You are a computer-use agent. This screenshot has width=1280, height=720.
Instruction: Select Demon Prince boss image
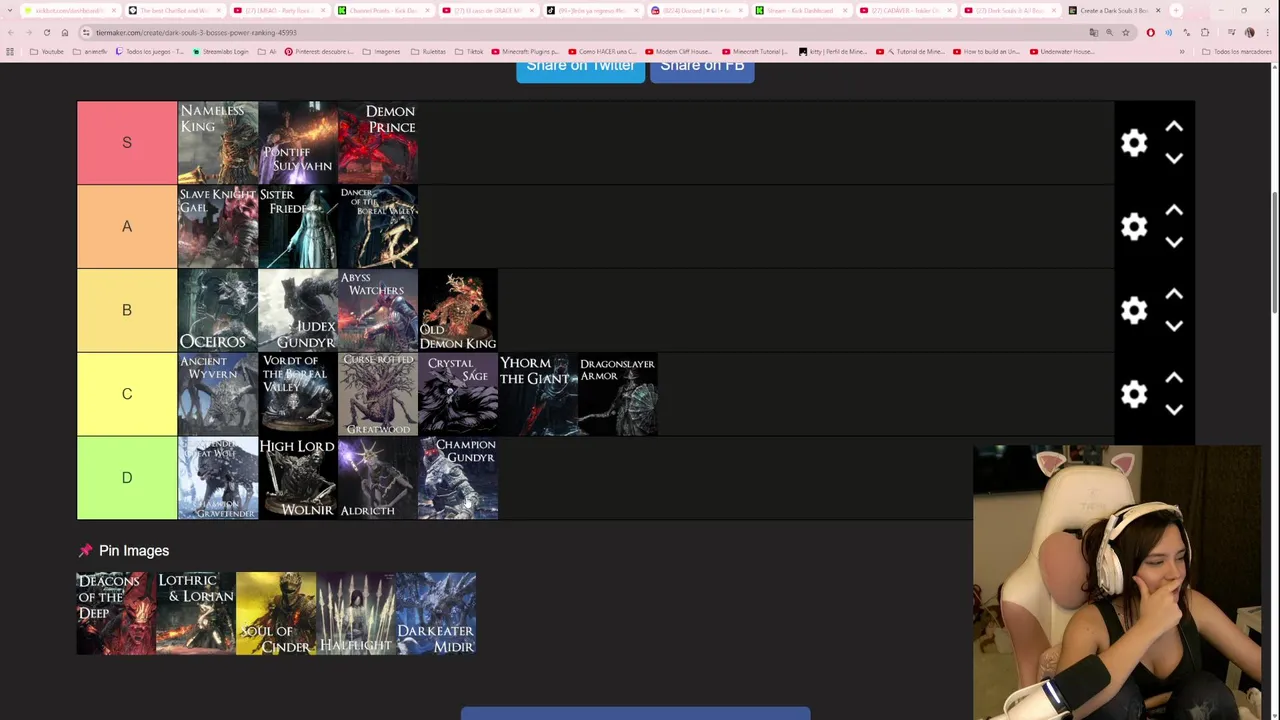click(x=378, y=143)
